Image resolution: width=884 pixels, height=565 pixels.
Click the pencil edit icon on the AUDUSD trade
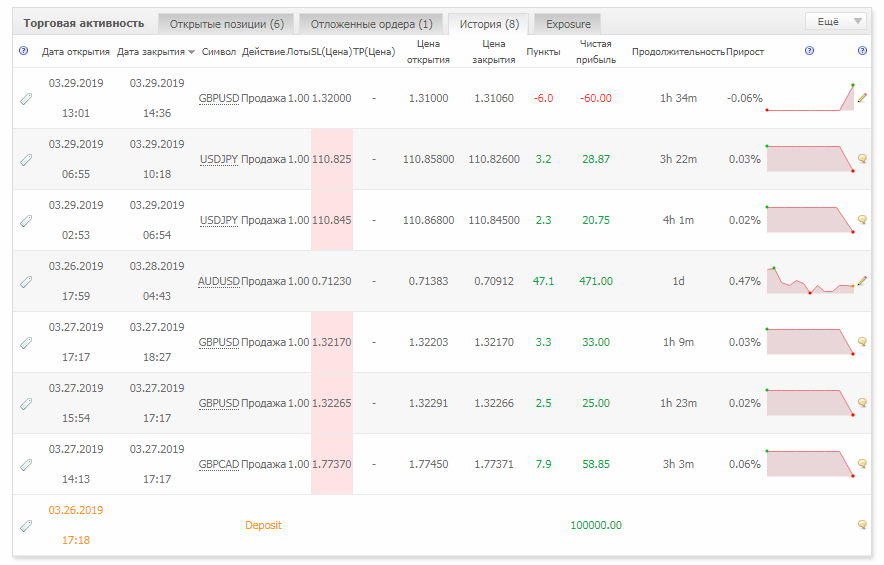coord(862,281)
